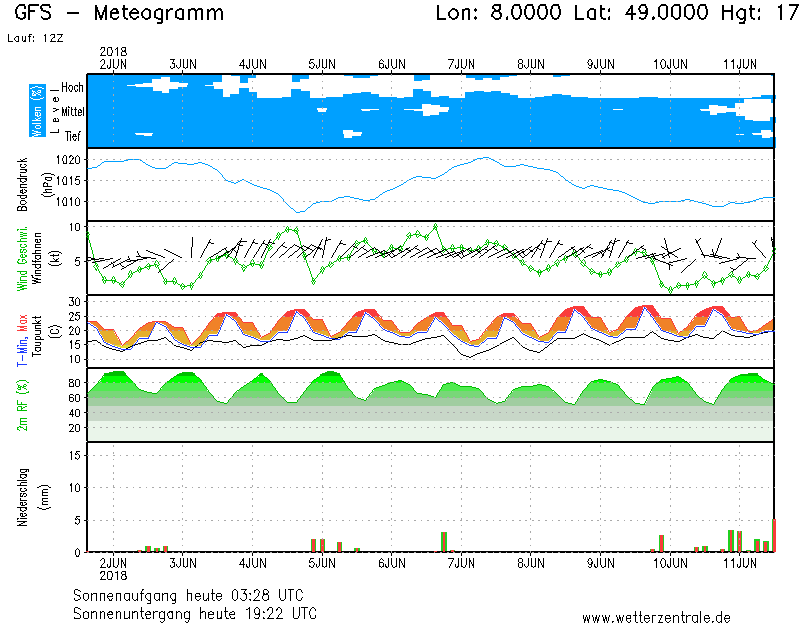800x625 pixels.
Task: Click the "0" value on the precipitation axis
Action: (x=78, y=553)
